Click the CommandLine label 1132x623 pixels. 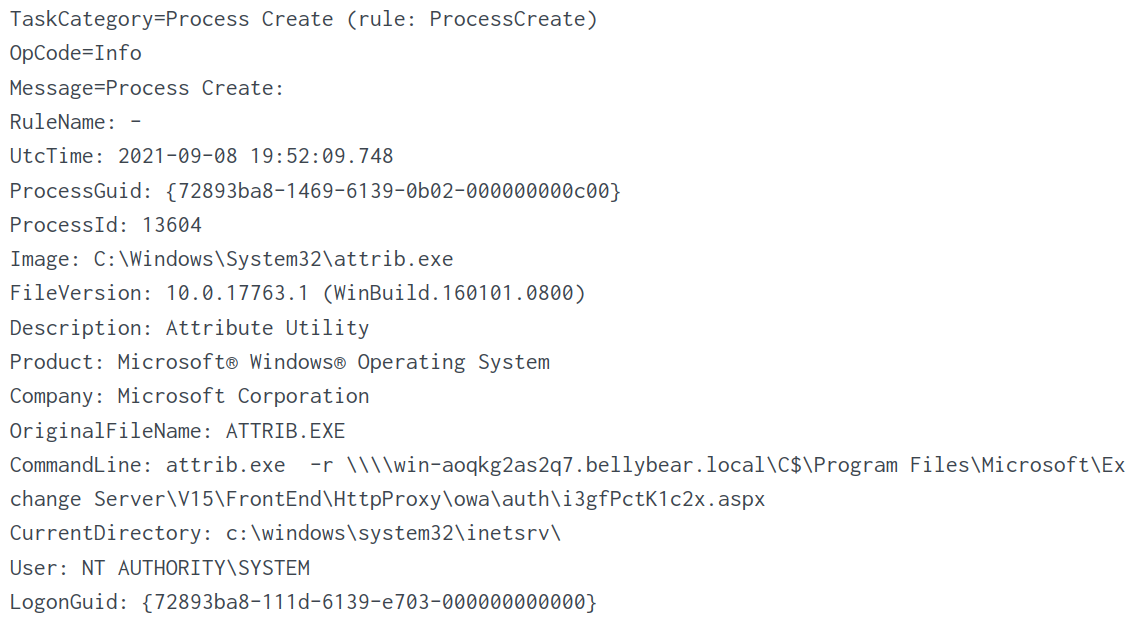(x=82, y=465)
